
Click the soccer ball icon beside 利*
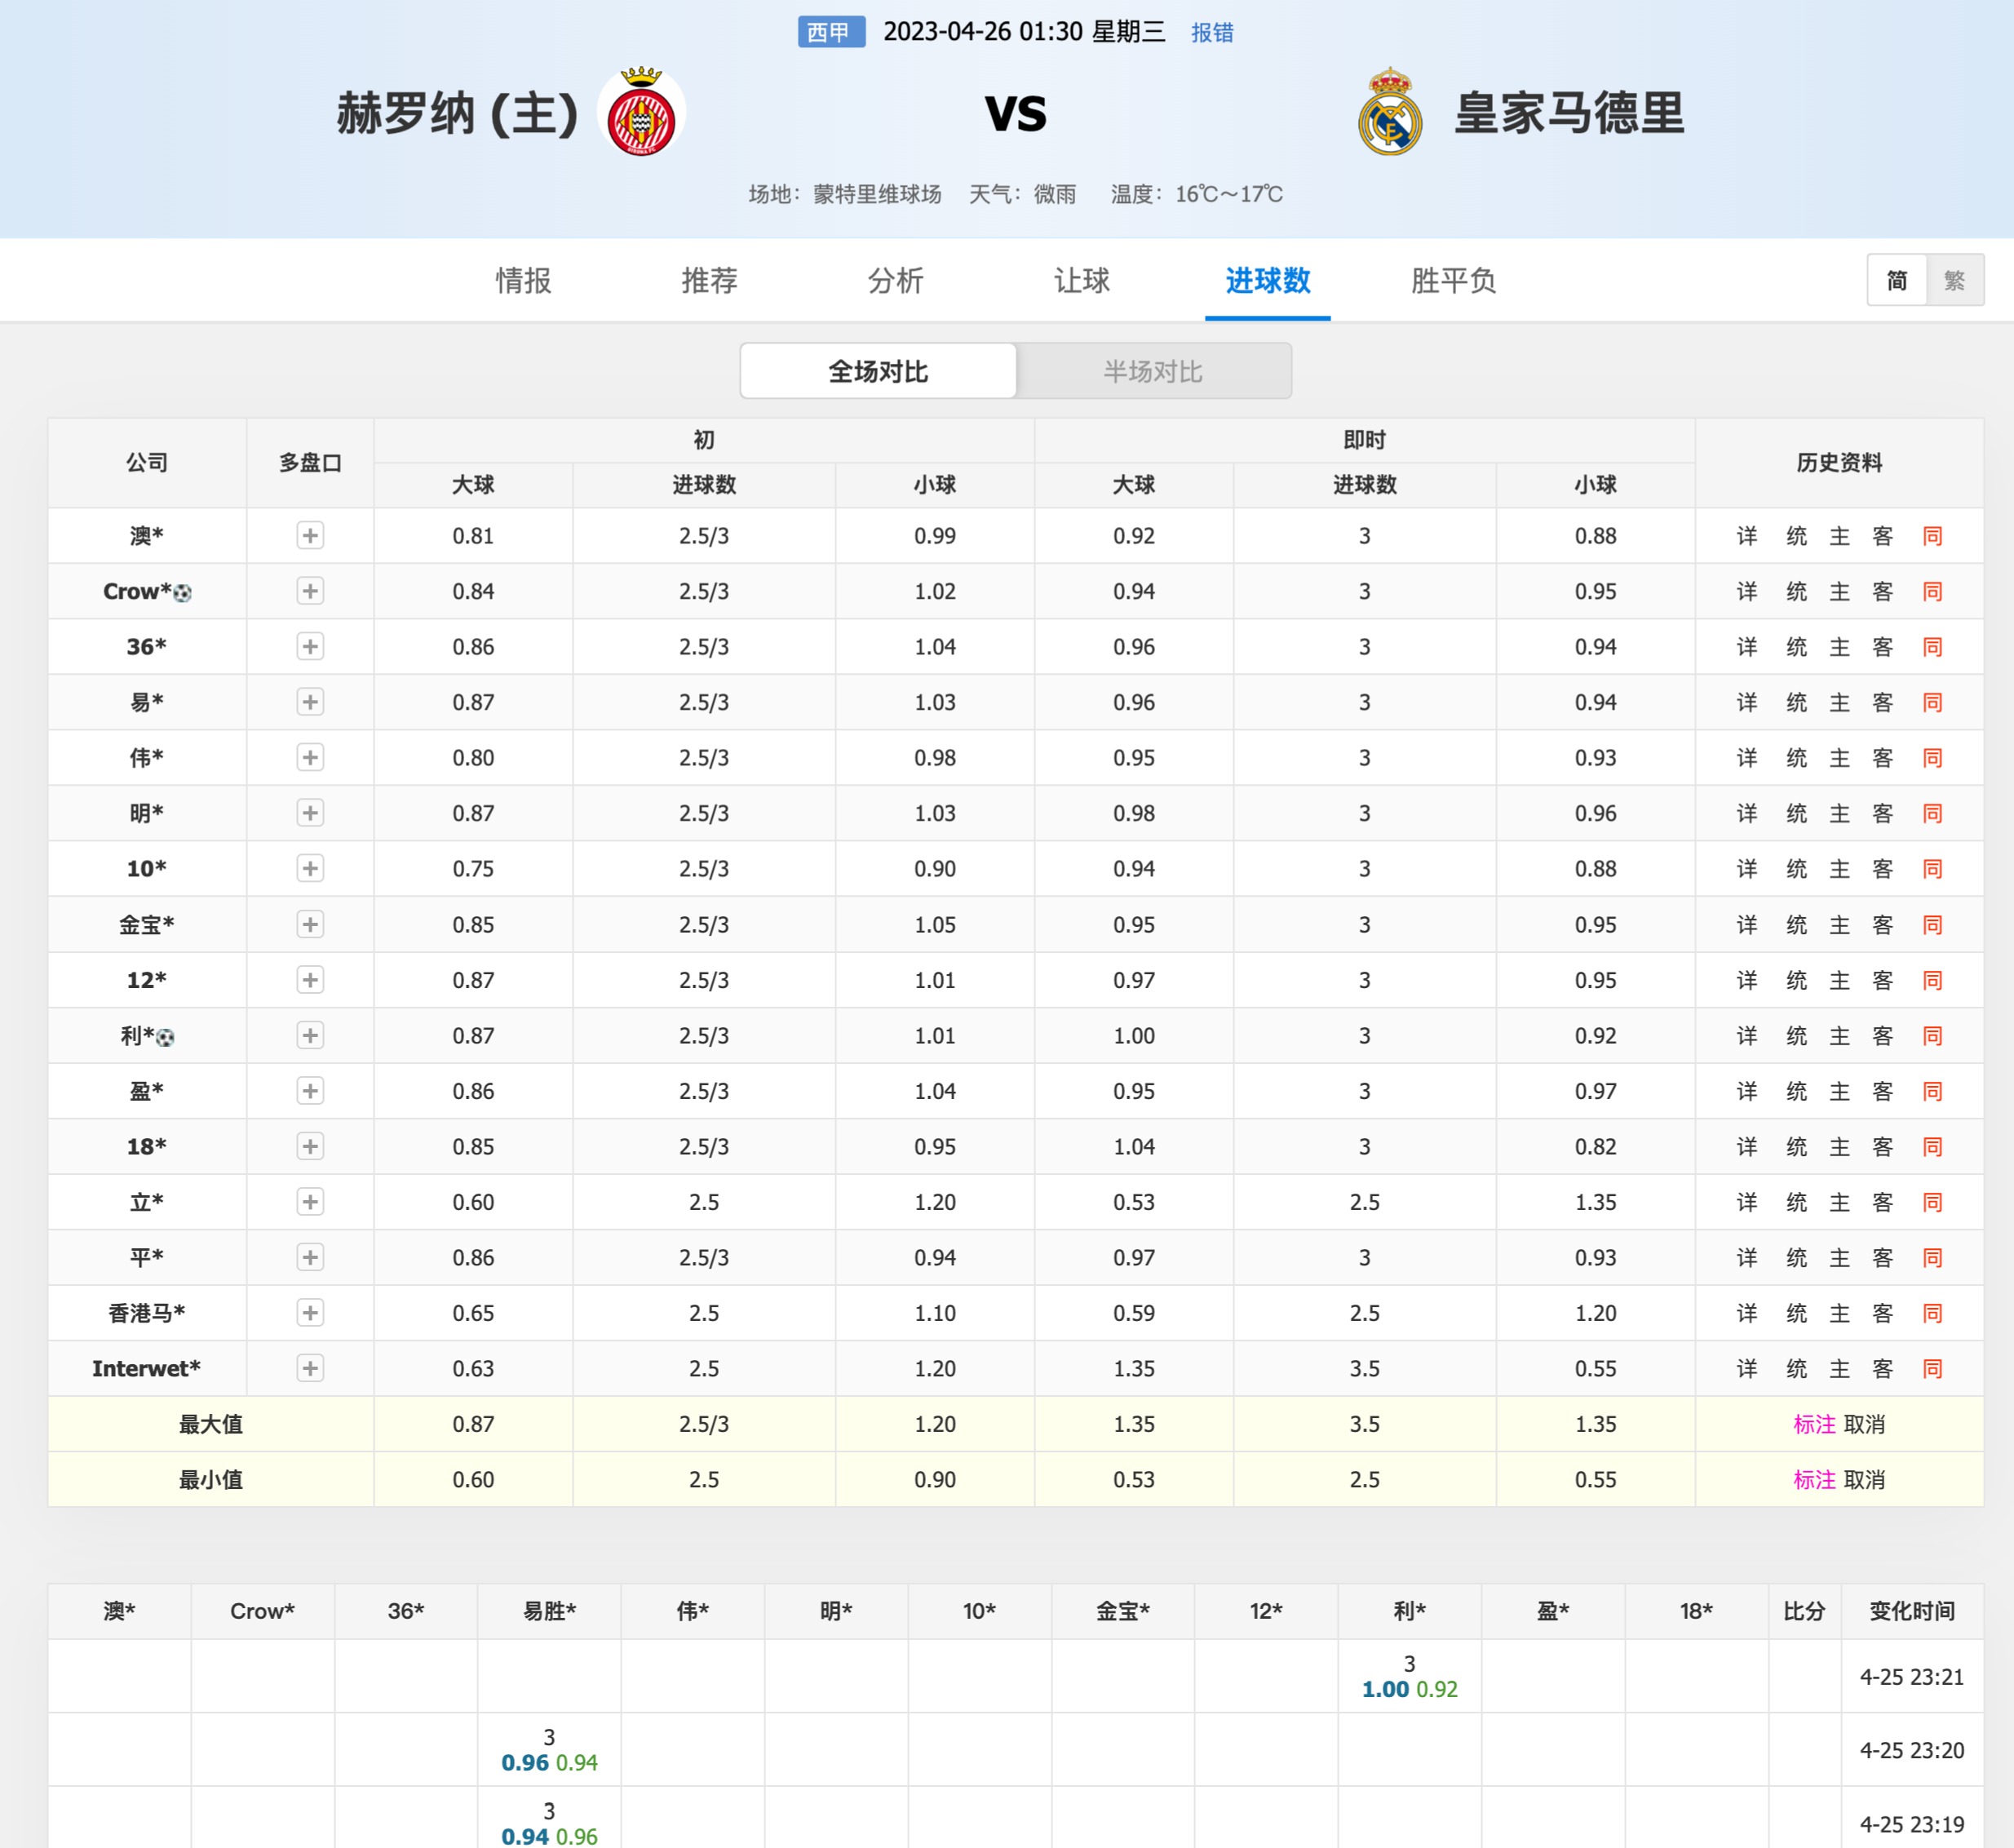(x=166, y=1037)
